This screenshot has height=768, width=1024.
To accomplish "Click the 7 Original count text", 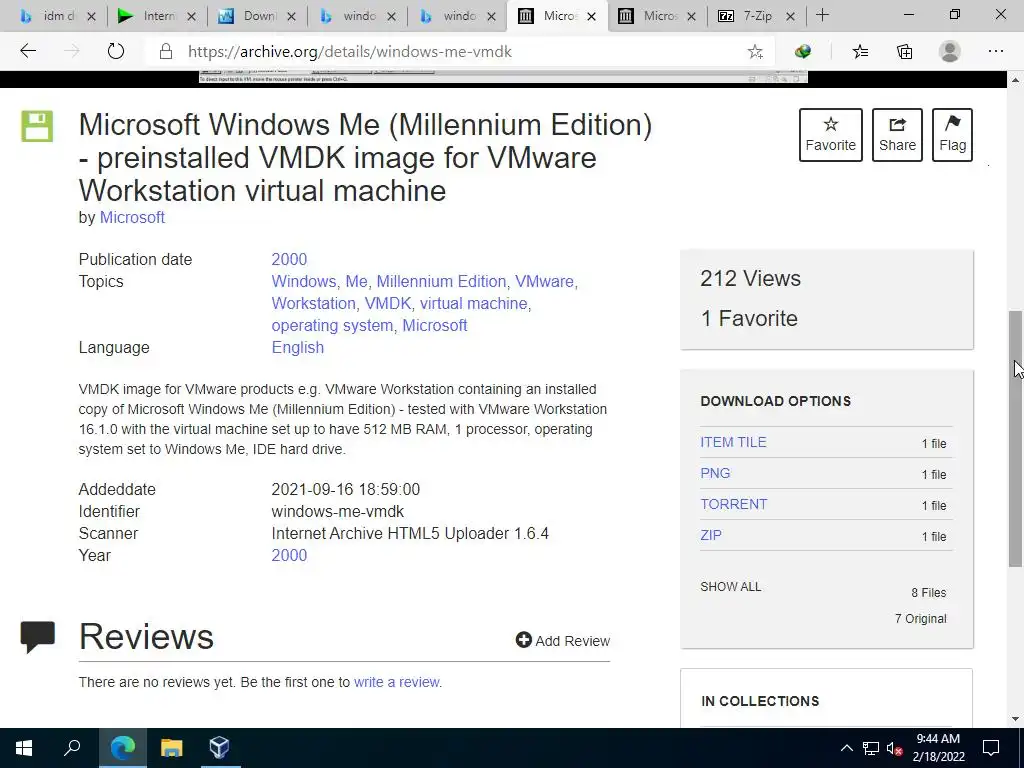I will pyautogui.click(x=920, y=618).
